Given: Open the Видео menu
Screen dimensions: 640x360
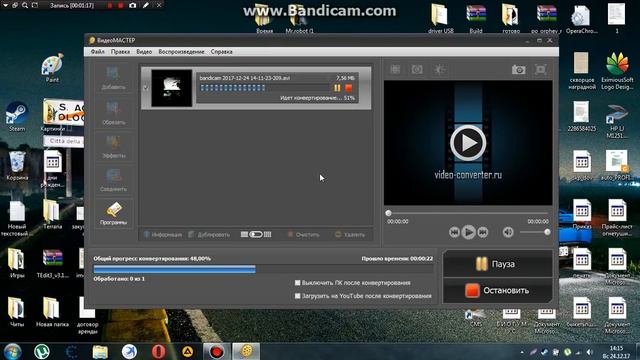Looking at the screenshot, I should point(144,52).
